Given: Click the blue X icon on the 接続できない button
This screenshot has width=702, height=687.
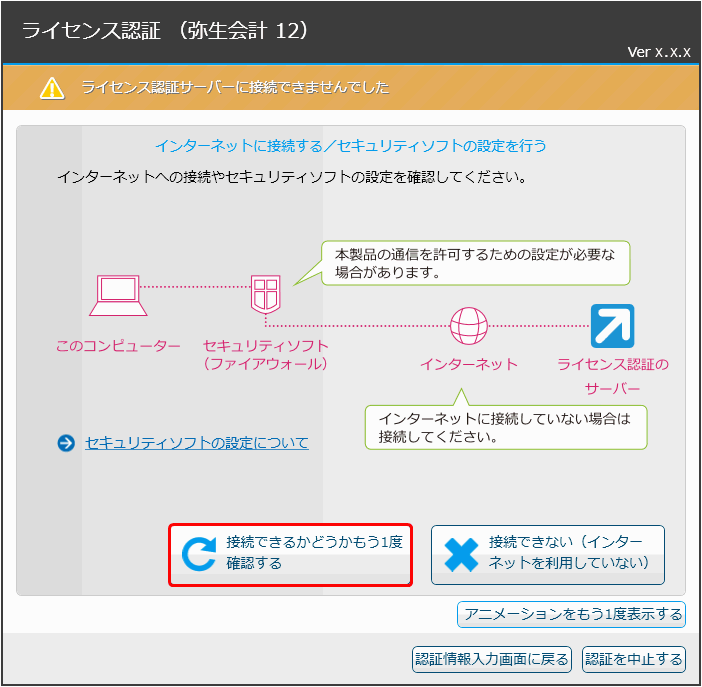Looking at the screenshot, I should click(460, 555).
